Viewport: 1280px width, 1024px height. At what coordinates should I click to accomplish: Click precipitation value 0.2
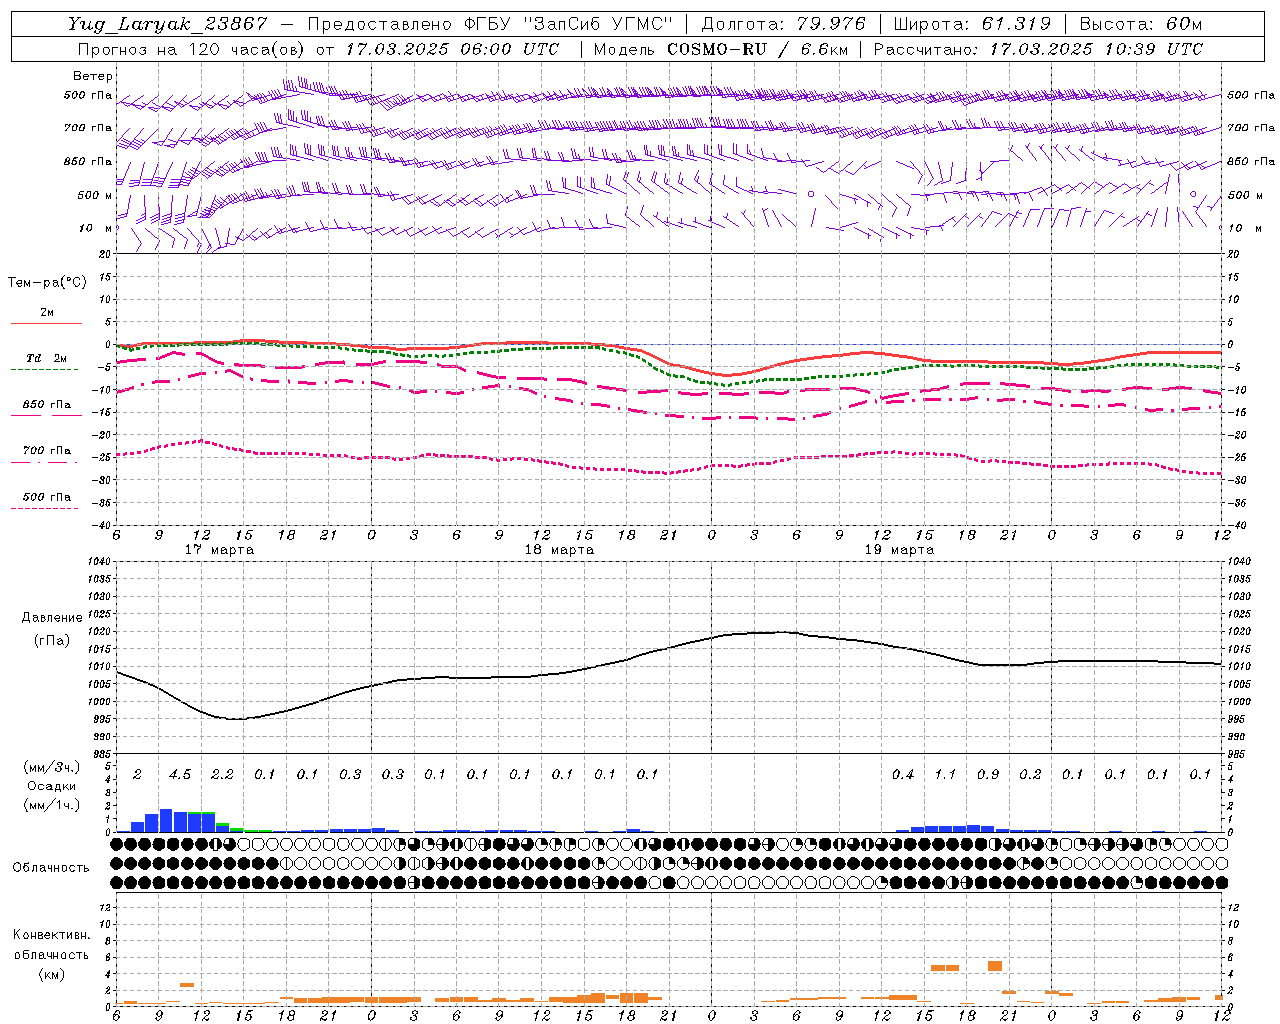click(1030, 774)
